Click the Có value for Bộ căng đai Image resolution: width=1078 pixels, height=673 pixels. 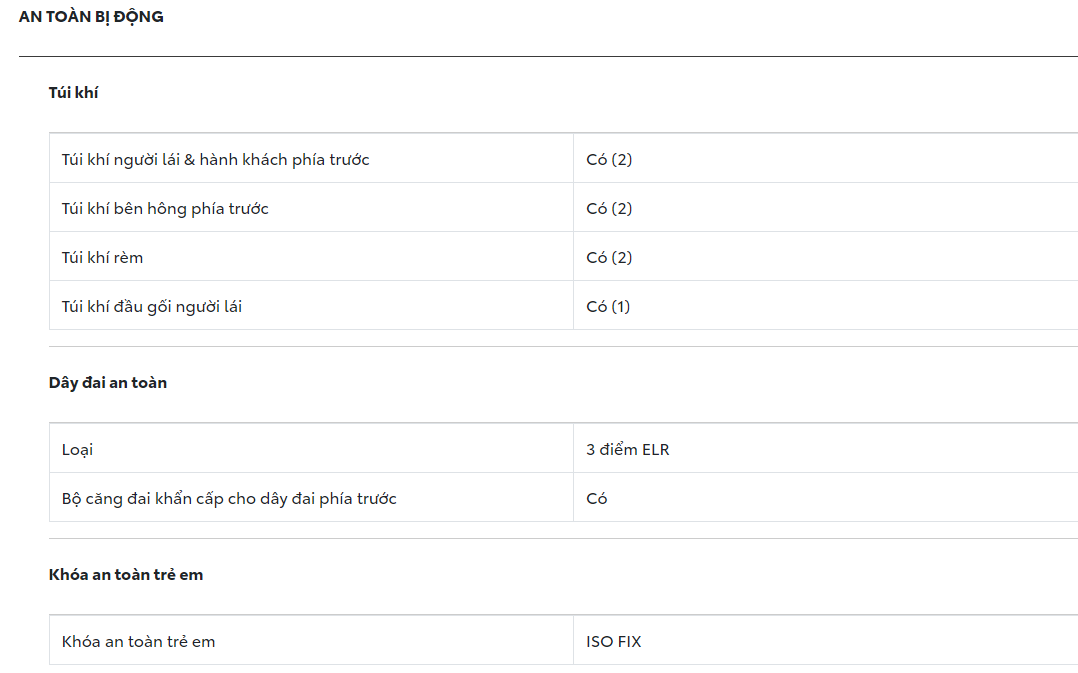(x=597, y=499)
